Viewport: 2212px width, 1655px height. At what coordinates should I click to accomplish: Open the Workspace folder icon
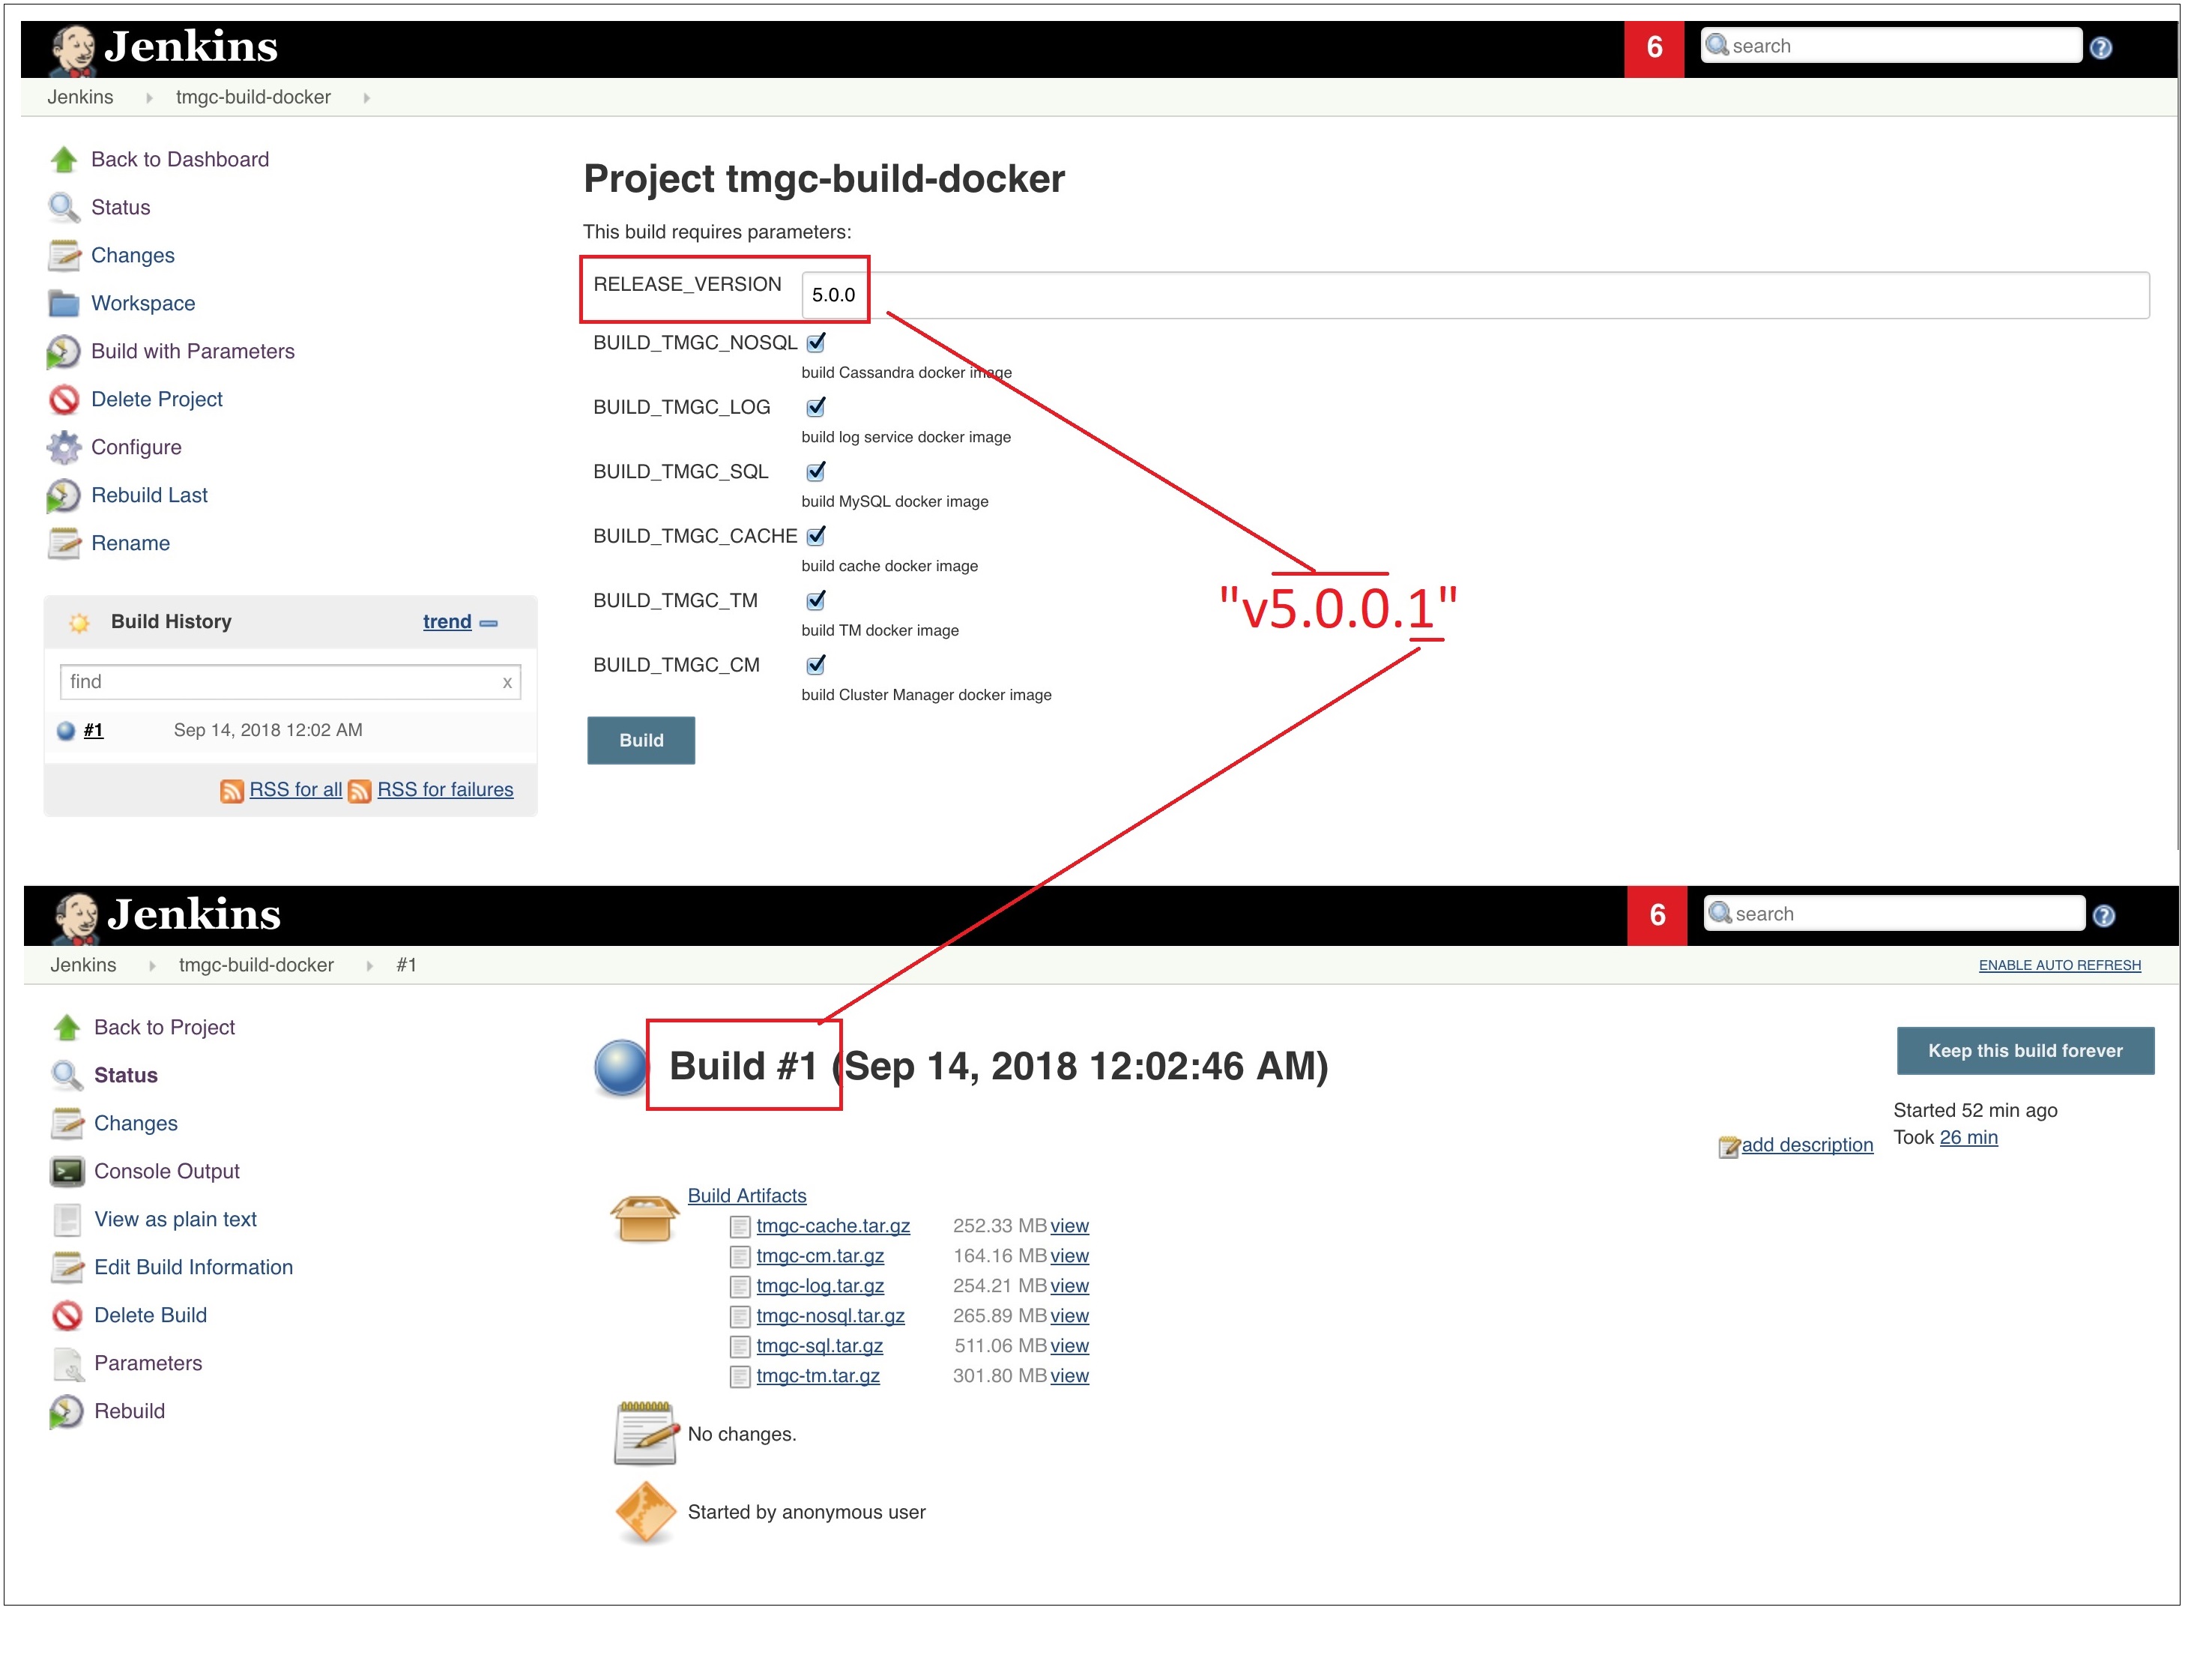(x=64, y=304)
